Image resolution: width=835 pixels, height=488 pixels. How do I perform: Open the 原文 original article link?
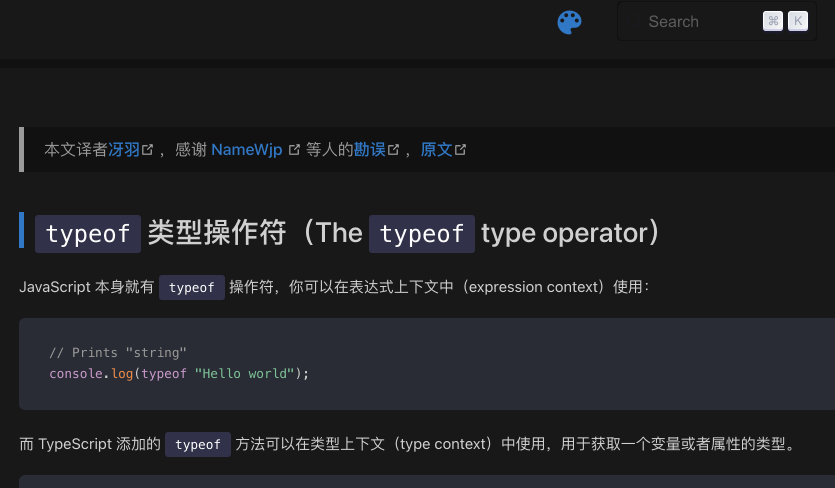click(436, 150)
